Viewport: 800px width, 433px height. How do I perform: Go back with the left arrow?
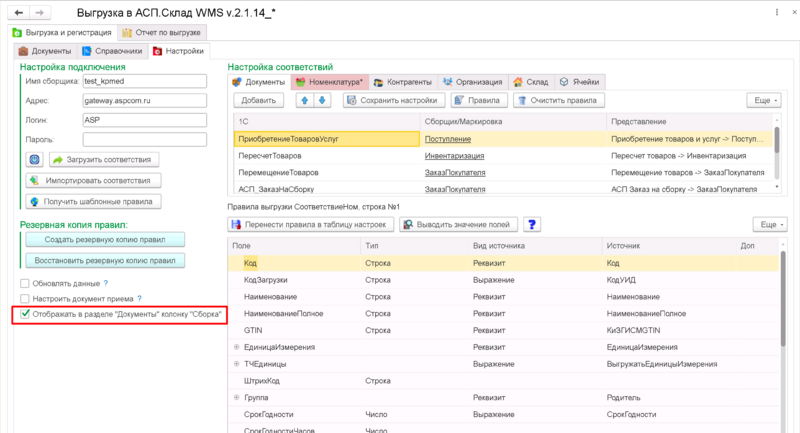click(18, 12)
